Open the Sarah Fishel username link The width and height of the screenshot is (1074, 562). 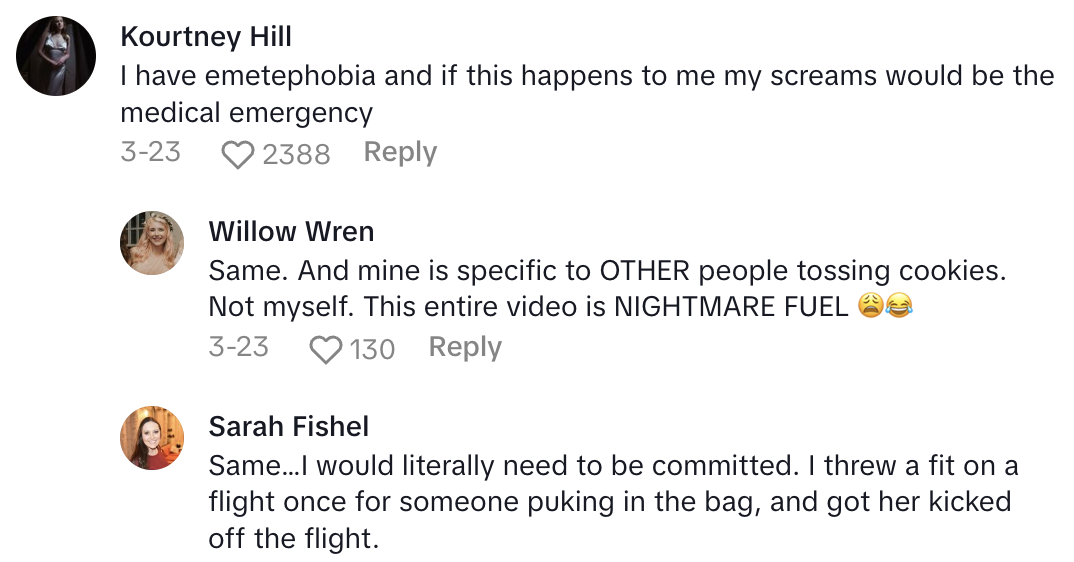click(x=289, y=427)
